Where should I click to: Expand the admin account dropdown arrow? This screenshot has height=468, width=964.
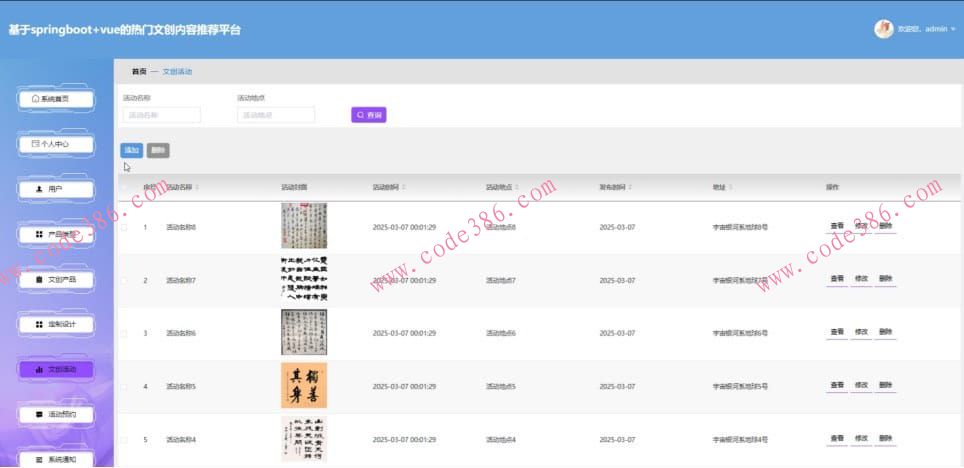[x=954, y=29]
